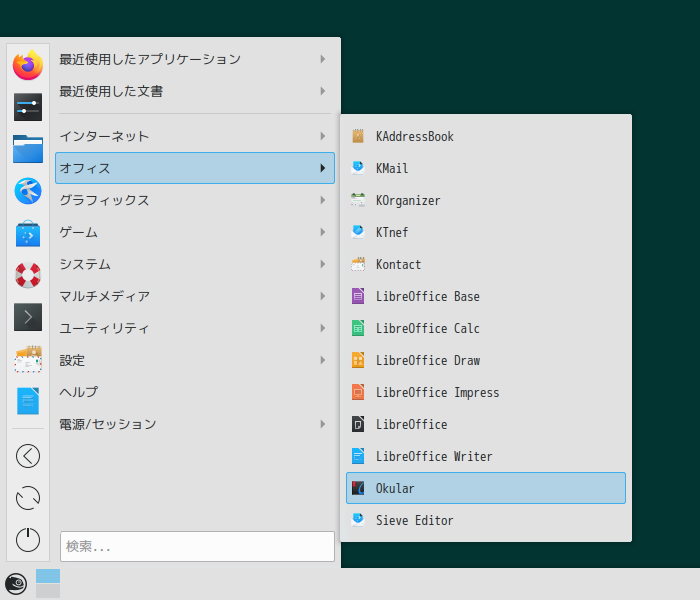The image size is (700, 600).
Task: Open the blue file manager folder icon
Action: click(x=28, y=149)
